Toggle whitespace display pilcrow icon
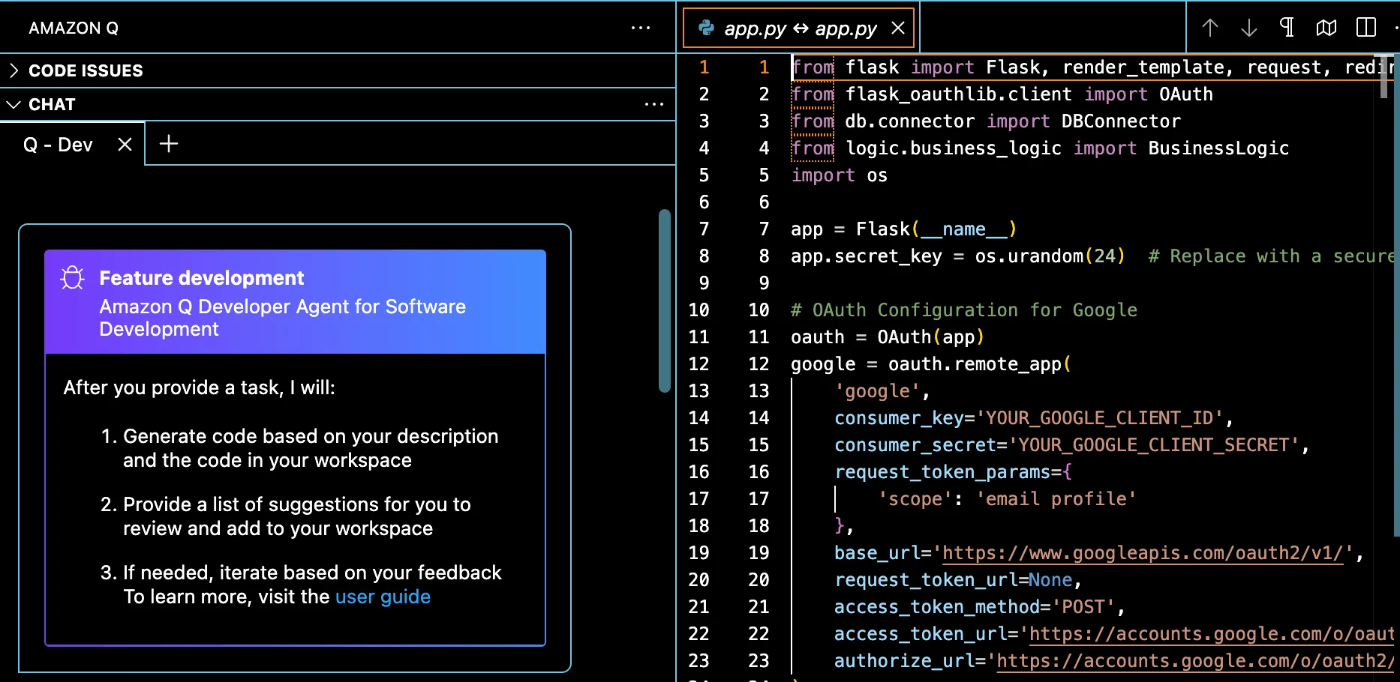The image size is (1400, 682). click(x=1288, y=28)
